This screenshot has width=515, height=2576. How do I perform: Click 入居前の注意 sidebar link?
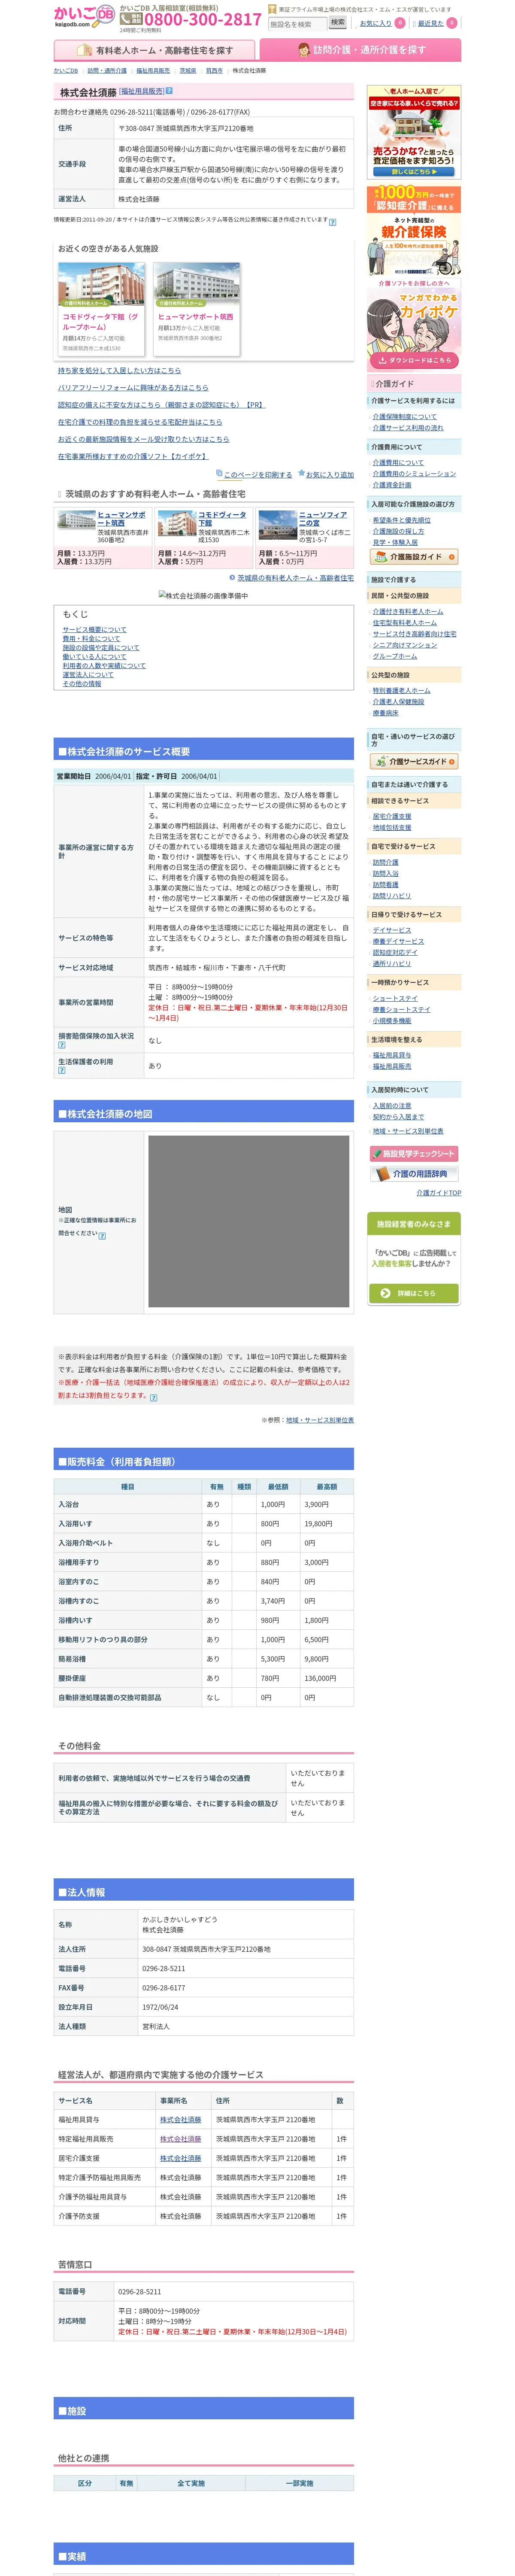click(392, 1106)
